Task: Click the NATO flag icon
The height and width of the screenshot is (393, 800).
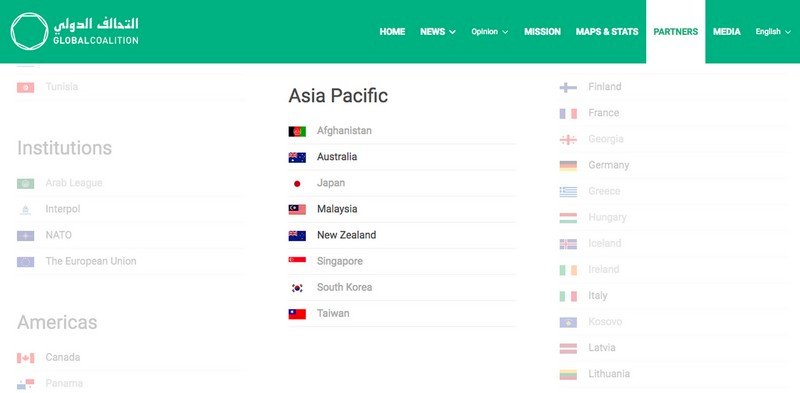Action: 26,235
